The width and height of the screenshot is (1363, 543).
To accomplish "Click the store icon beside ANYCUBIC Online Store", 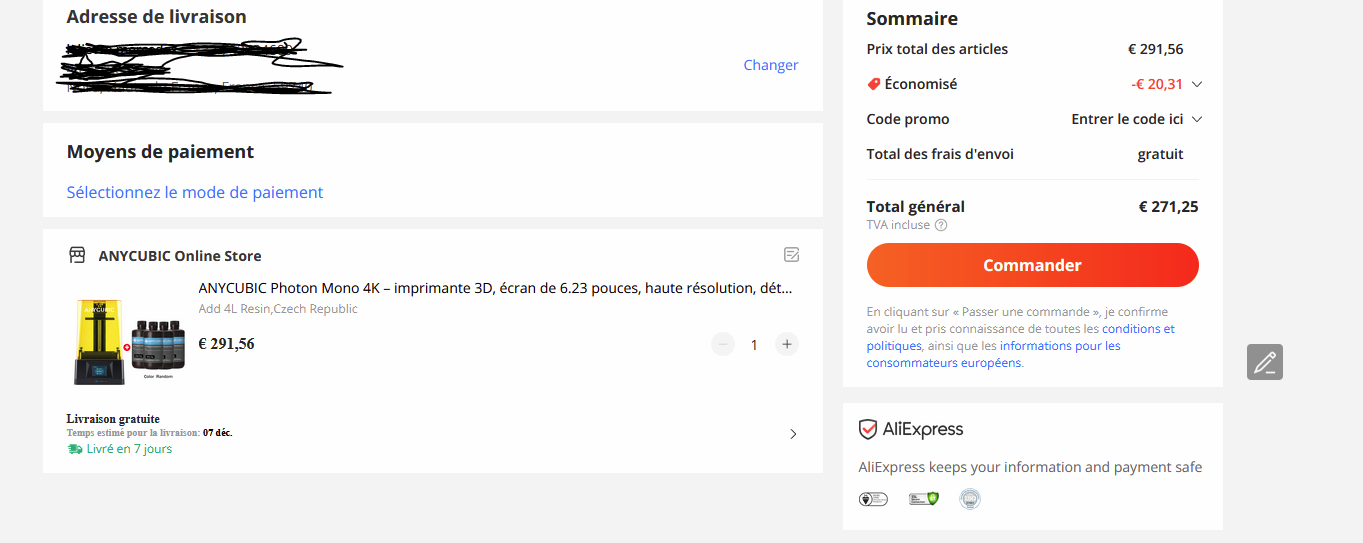I will 77,255.
